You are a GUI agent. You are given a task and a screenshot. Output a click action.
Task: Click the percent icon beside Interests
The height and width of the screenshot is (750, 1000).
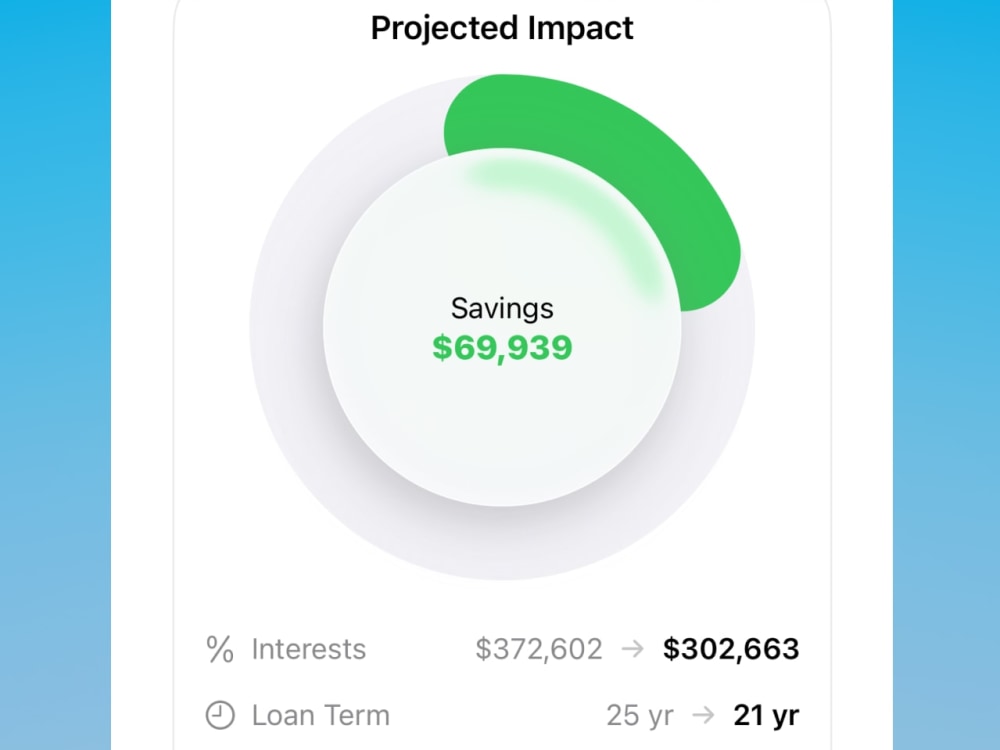(x=220, y=649)
